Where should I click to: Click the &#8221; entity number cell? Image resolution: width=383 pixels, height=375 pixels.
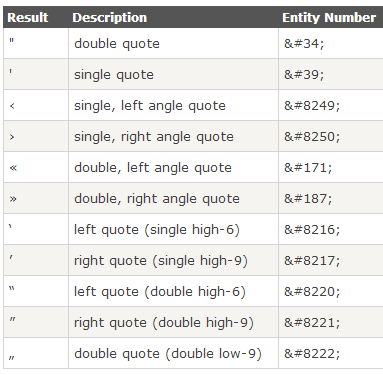click(x=331, y=322)
